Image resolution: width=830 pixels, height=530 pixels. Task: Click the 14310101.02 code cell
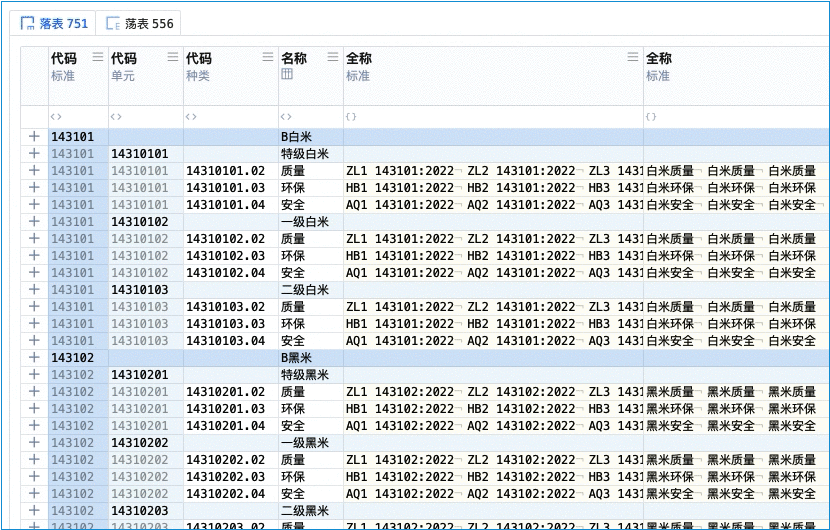[x=231, y=170]
